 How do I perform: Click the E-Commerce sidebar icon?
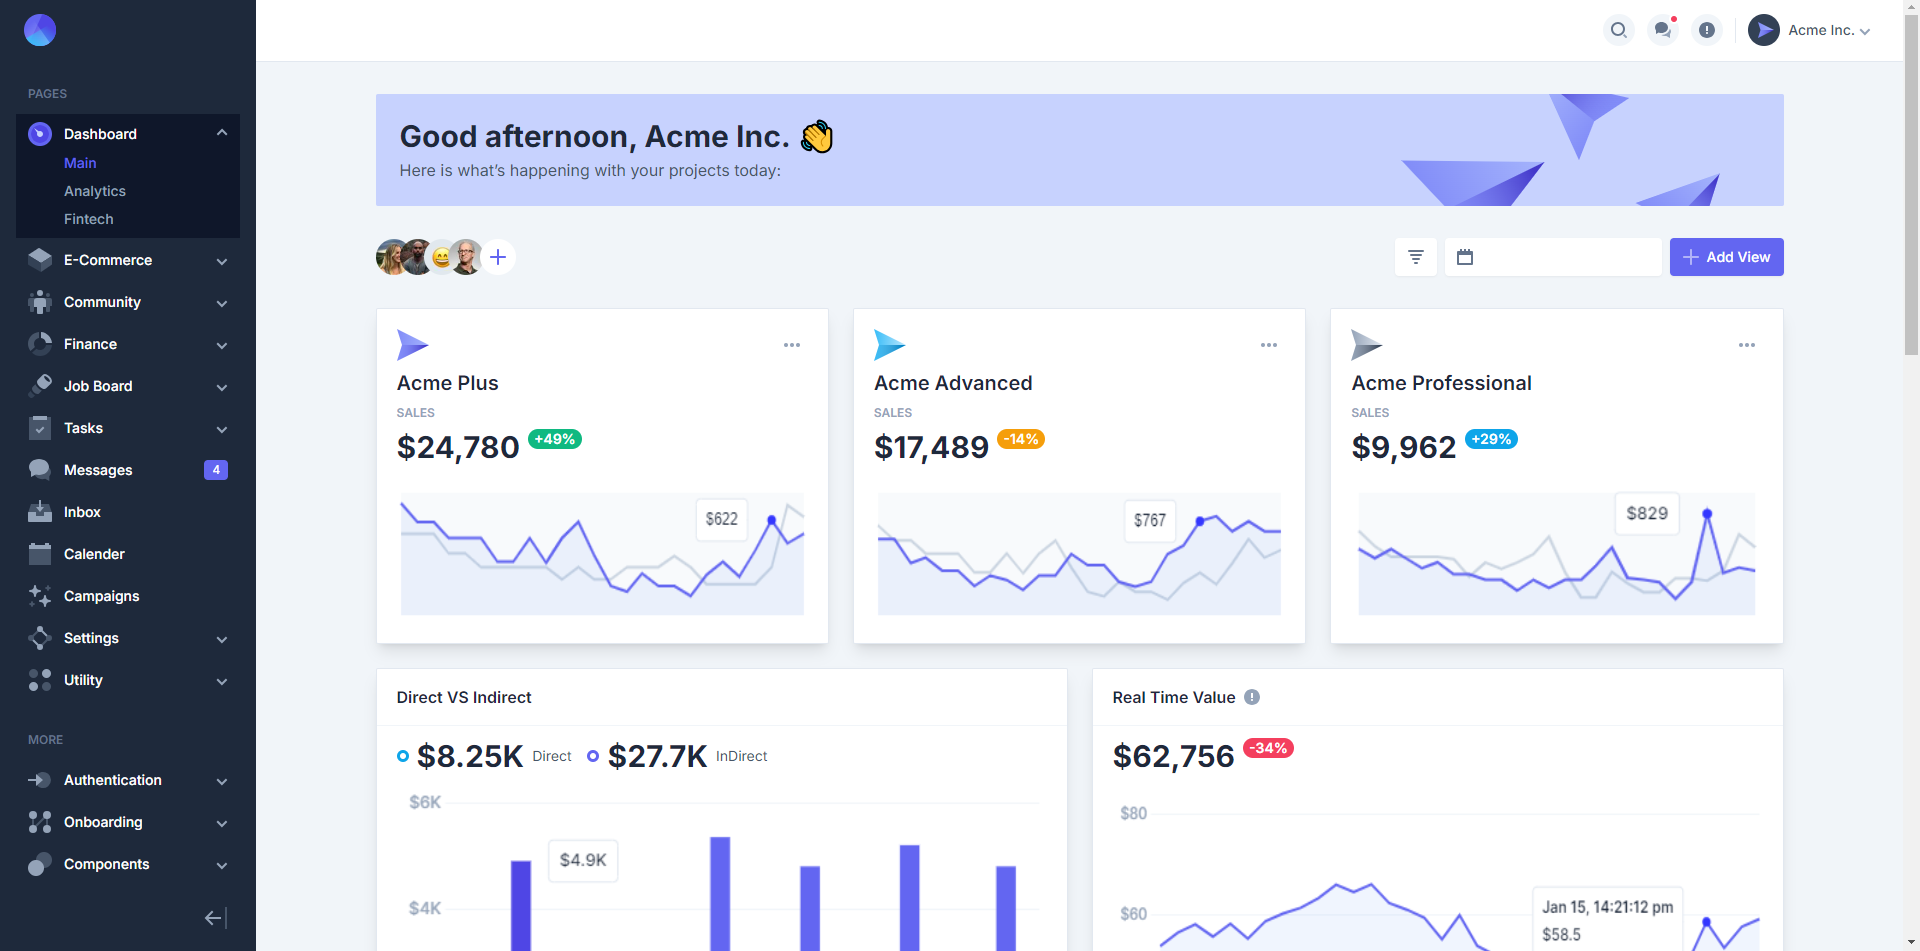coord(40,260)
